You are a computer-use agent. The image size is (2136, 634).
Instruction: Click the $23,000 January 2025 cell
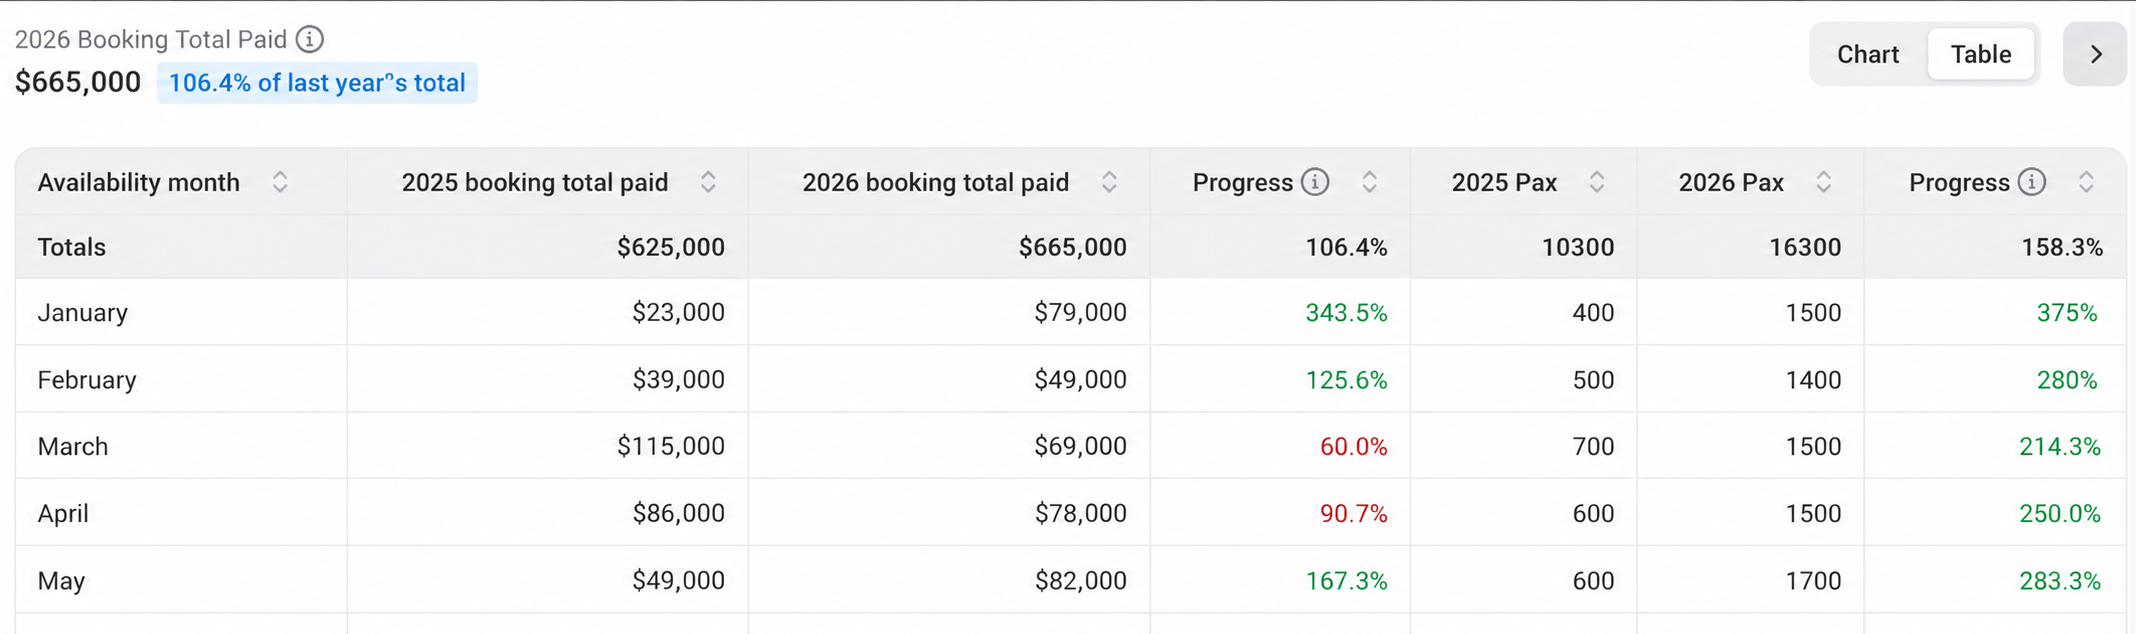pos(678,312)
